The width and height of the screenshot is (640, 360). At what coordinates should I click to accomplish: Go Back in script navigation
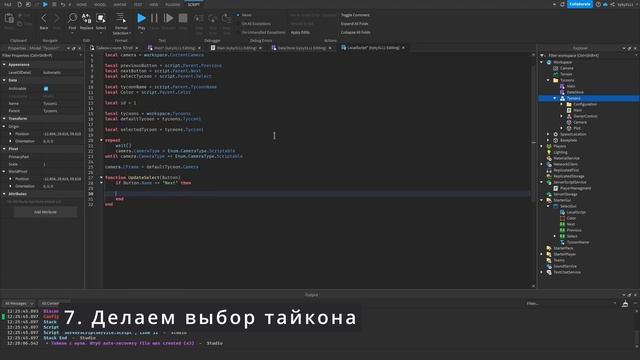44,21
